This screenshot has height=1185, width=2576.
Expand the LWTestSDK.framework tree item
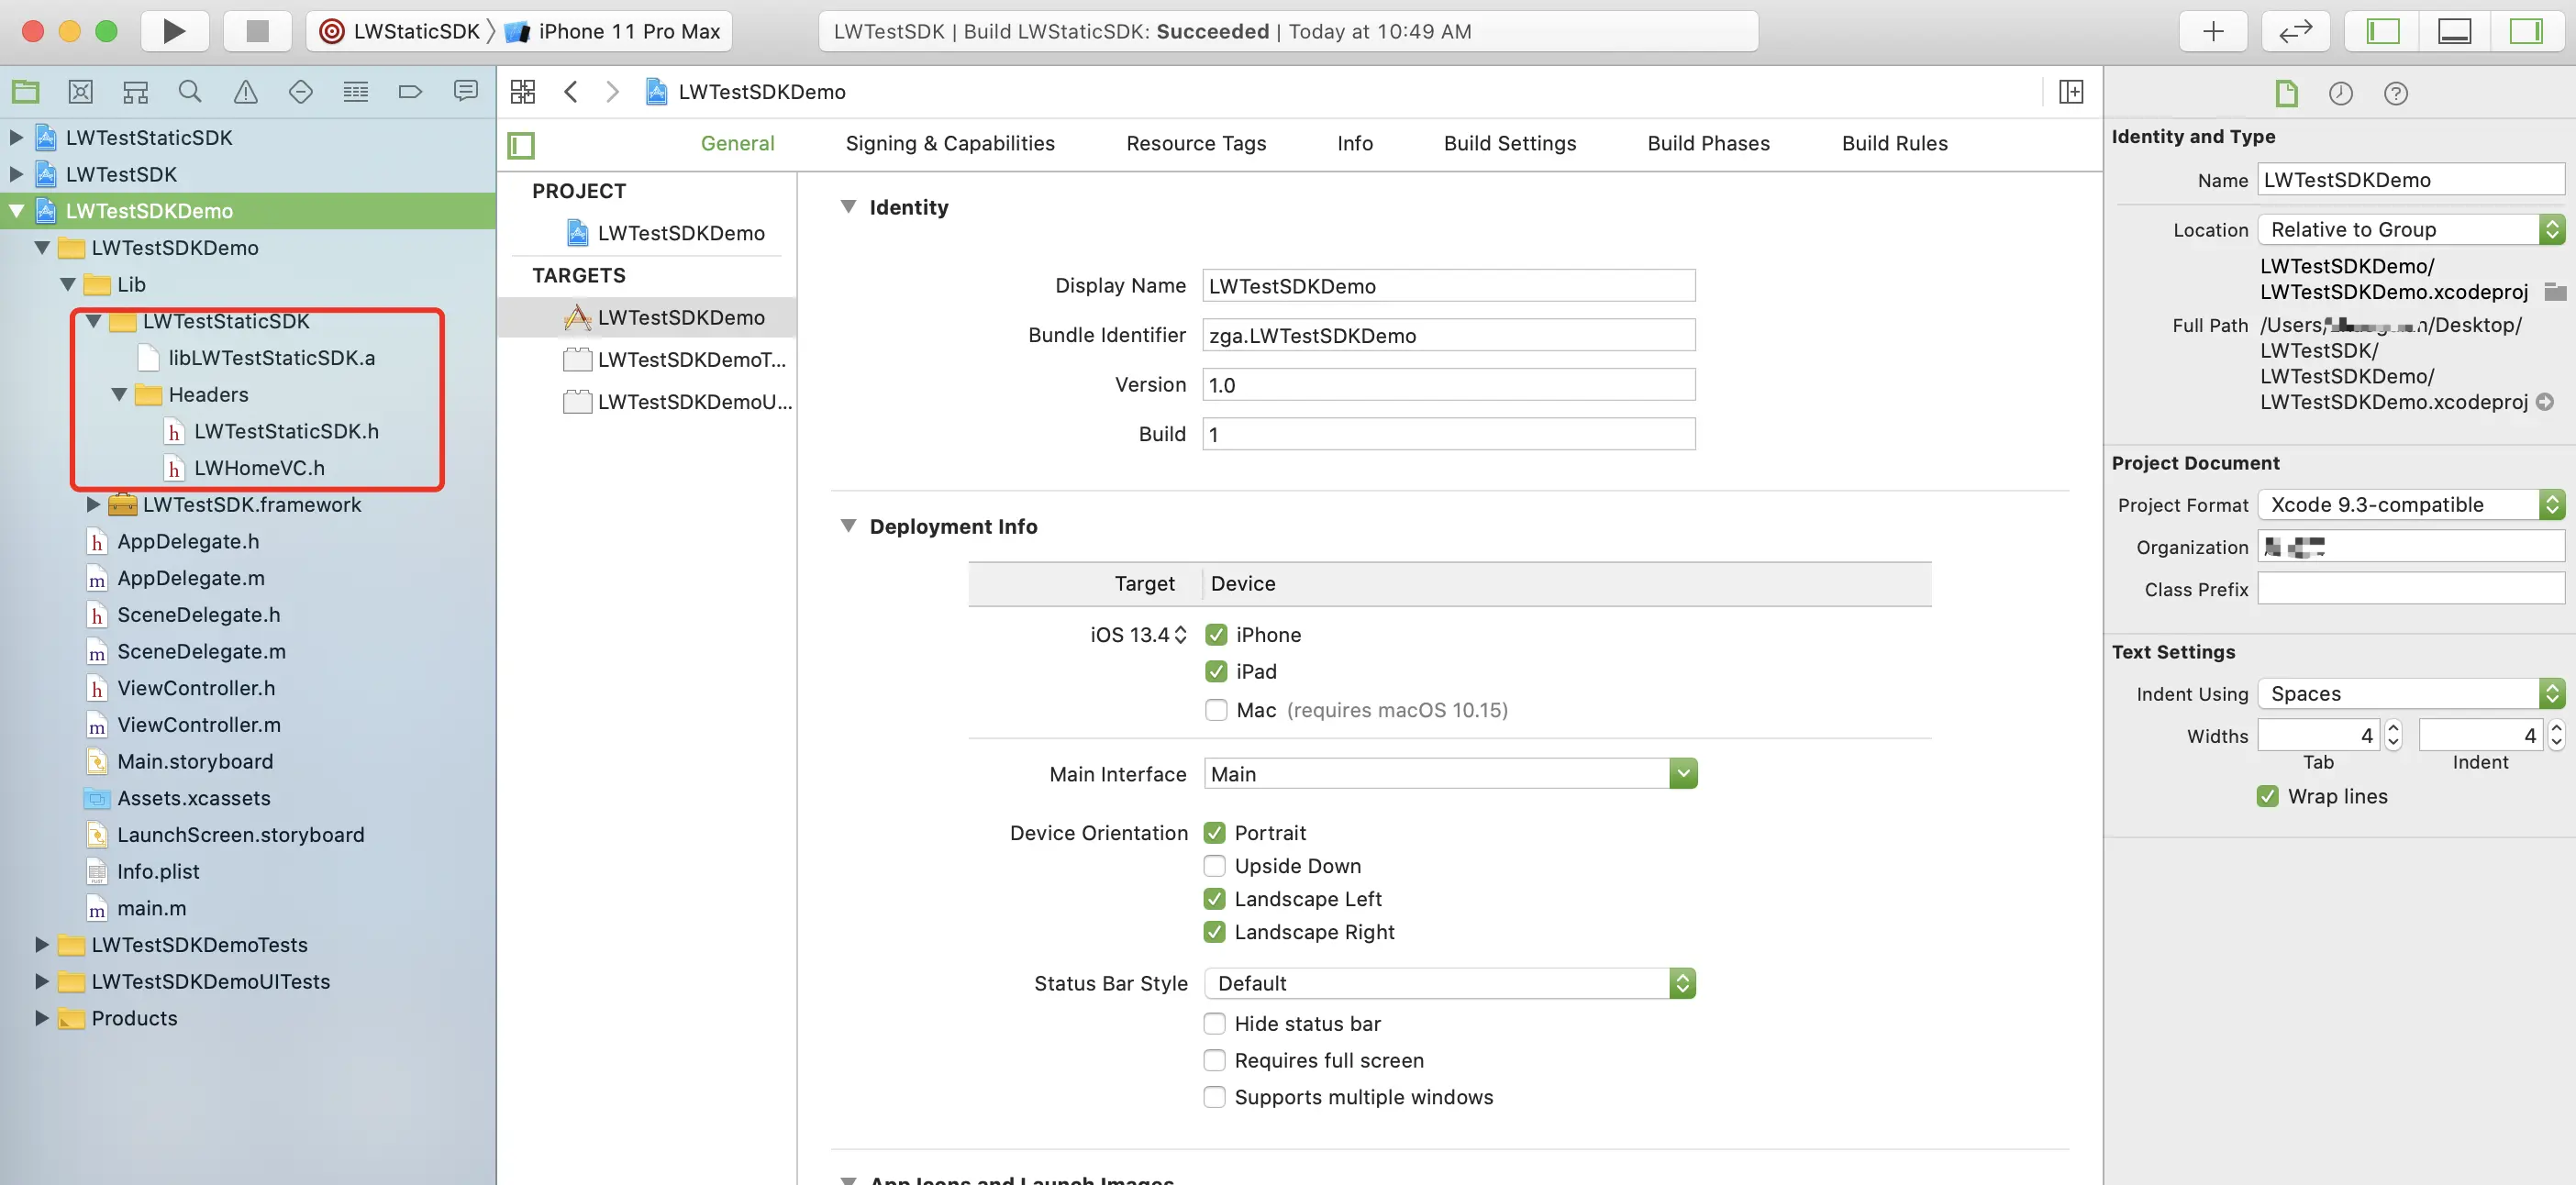[93, 505]
